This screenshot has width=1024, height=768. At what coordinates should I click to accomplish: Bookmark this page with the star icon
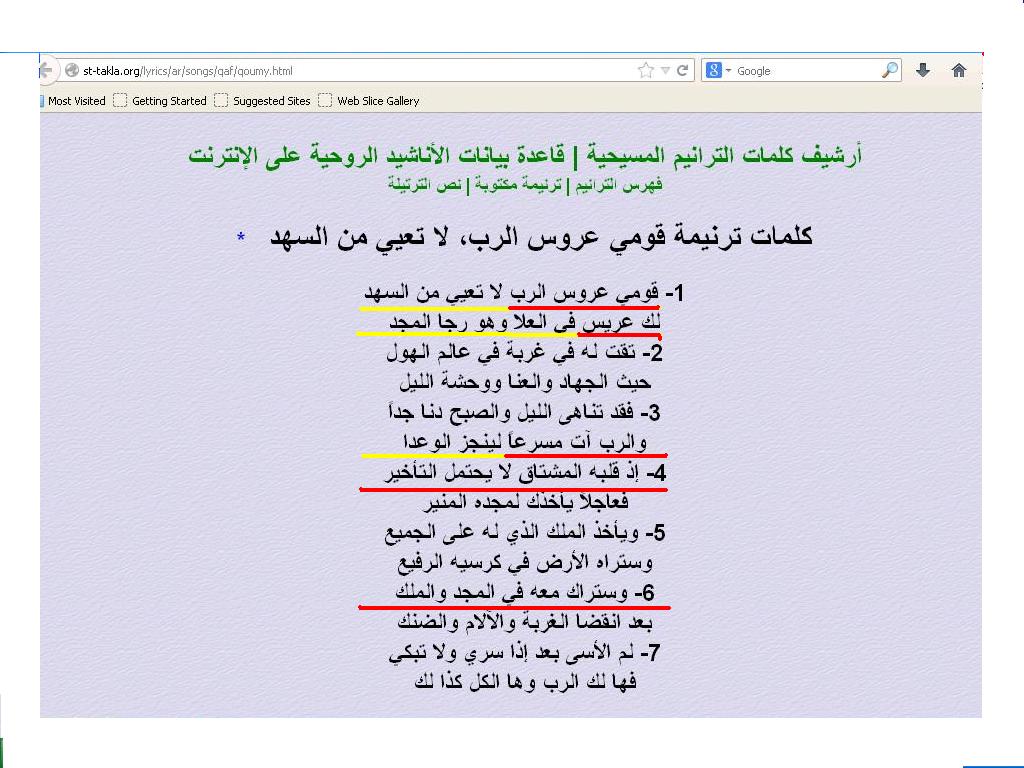click(646, 71)
